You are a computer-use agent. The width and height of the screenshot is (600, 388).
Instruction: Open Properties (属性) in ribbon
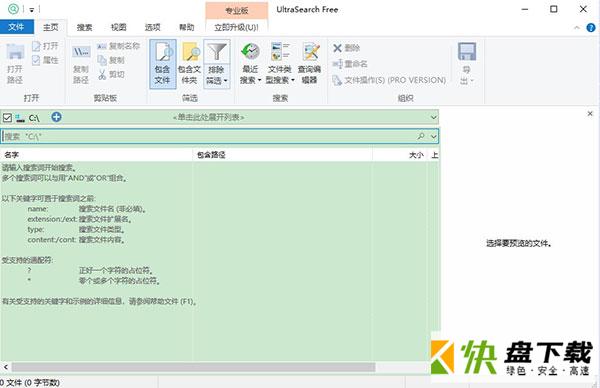[45, 60]
